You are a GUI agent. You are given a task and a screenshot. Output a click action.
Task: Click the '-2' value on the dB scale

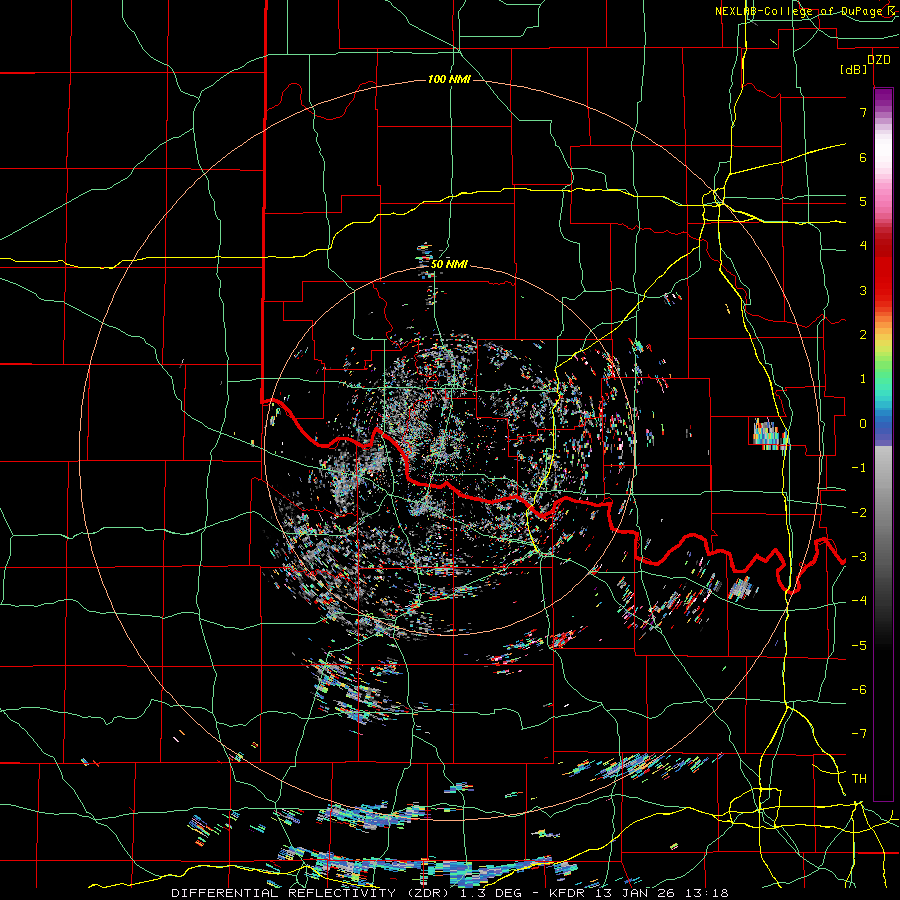coord(859,513)
